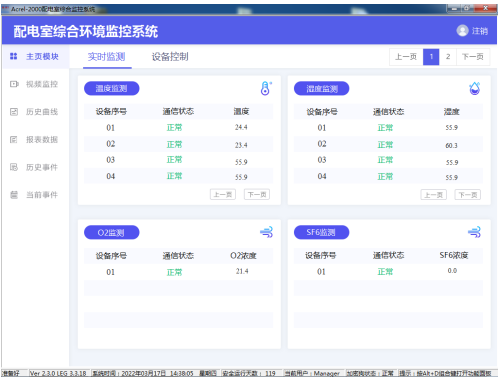Select page 1 in top pagination
Image resolution: width=501 pixels, height=388 pixels.
click(x=431, y=57)
